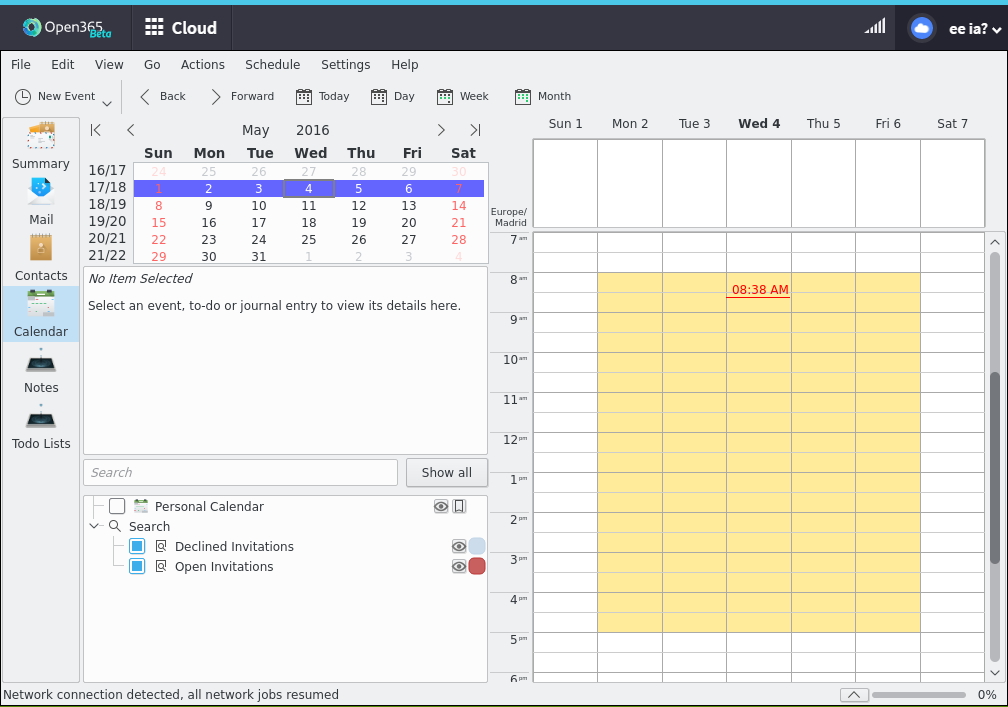
Task: Uncheck Declined Invitations checkbox
Action: coord(137,546)
